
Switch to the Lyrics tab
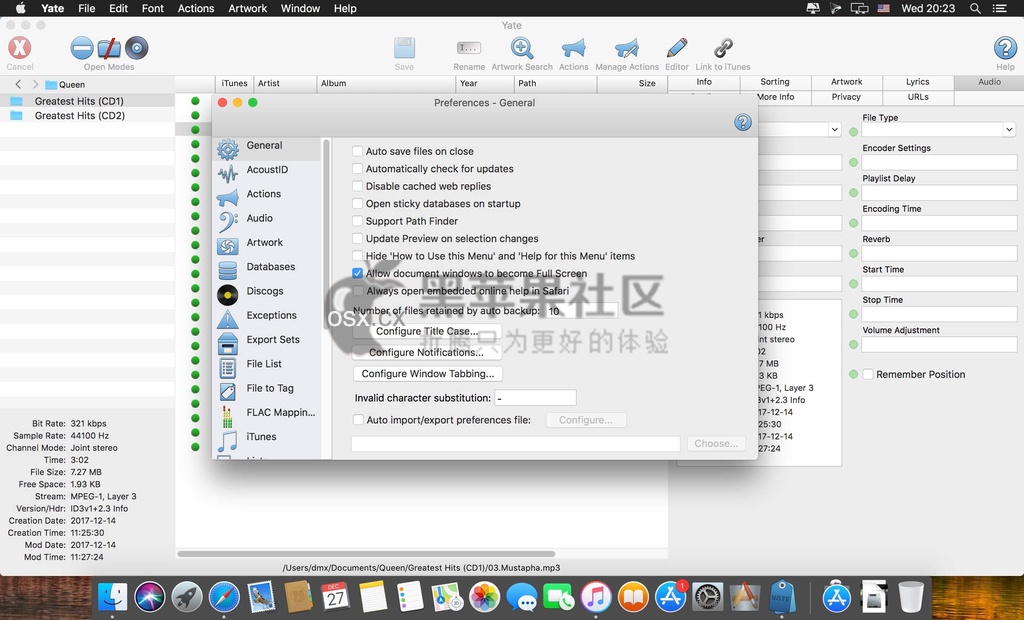[x=918, y=82]
